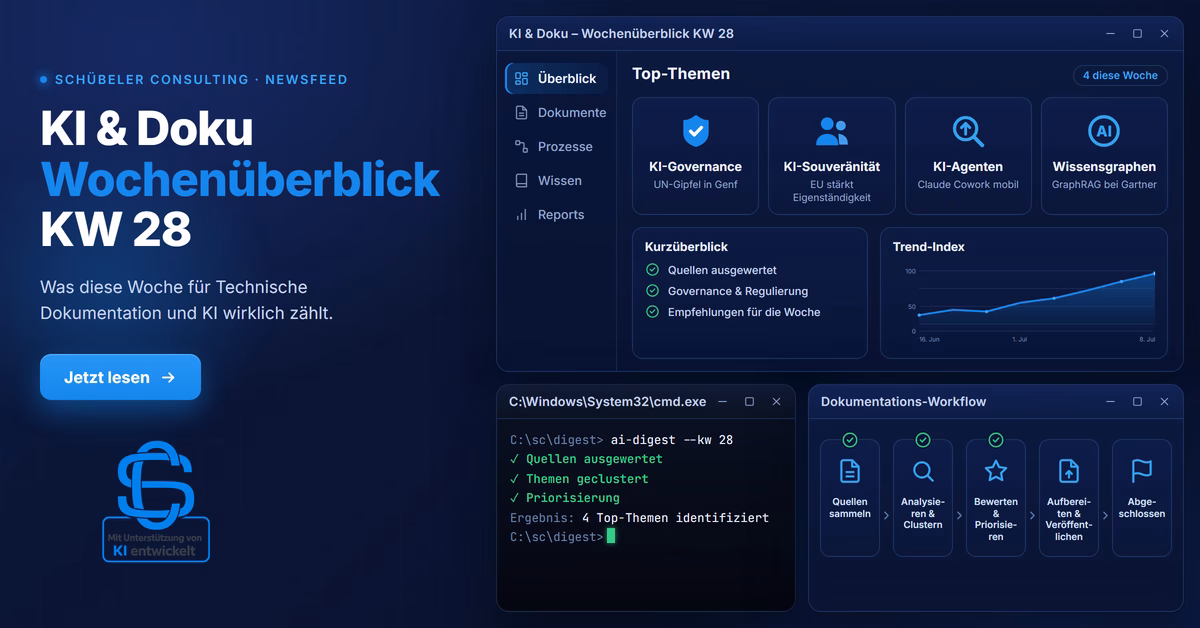Click the Wissensgraphen AI circle icon
This screenshot has width=1200, height=628.
click(1104, 131)
